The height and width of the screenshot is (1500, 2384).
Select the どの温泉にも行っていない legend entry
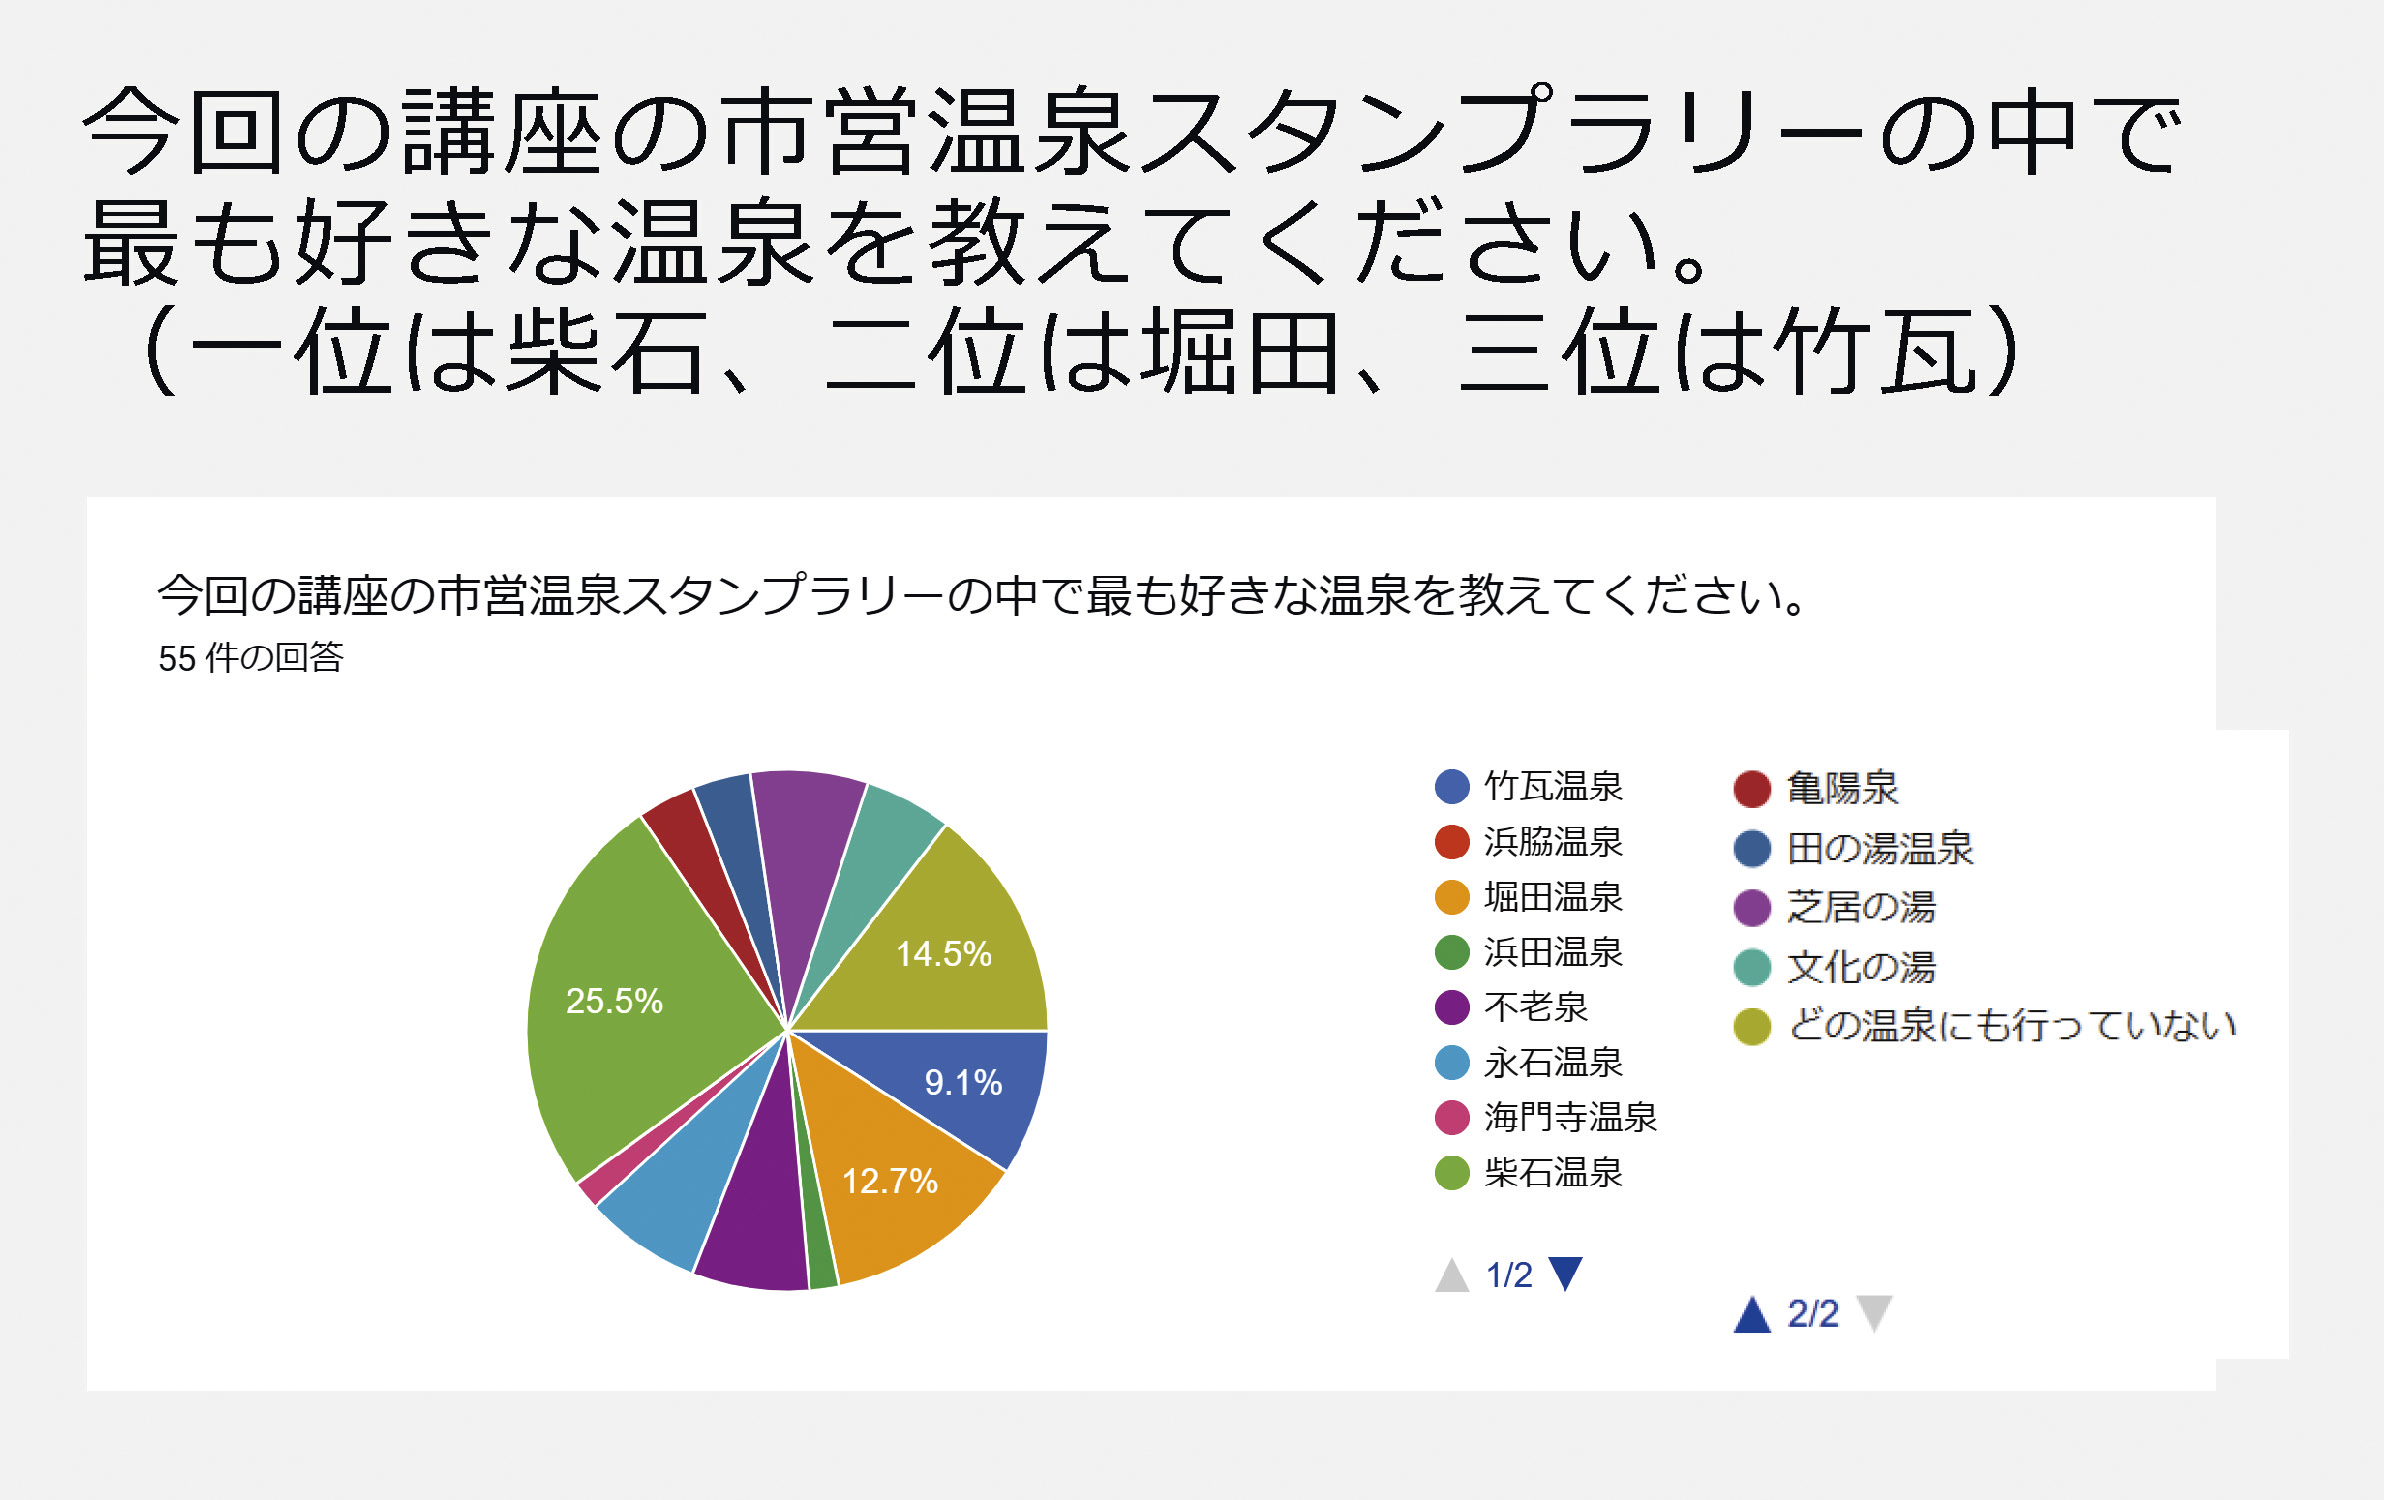1985,1026
